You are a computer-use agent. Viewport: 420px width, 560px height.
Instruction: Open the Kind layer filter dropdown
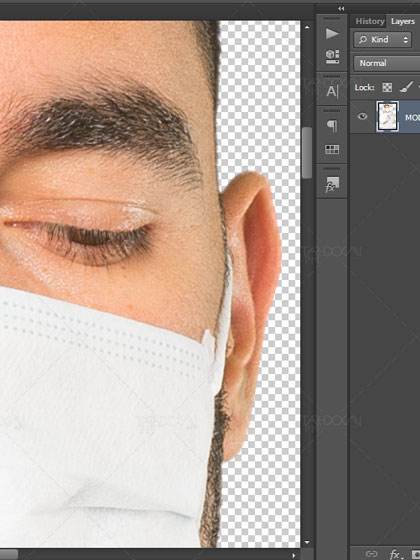[382, 40]
